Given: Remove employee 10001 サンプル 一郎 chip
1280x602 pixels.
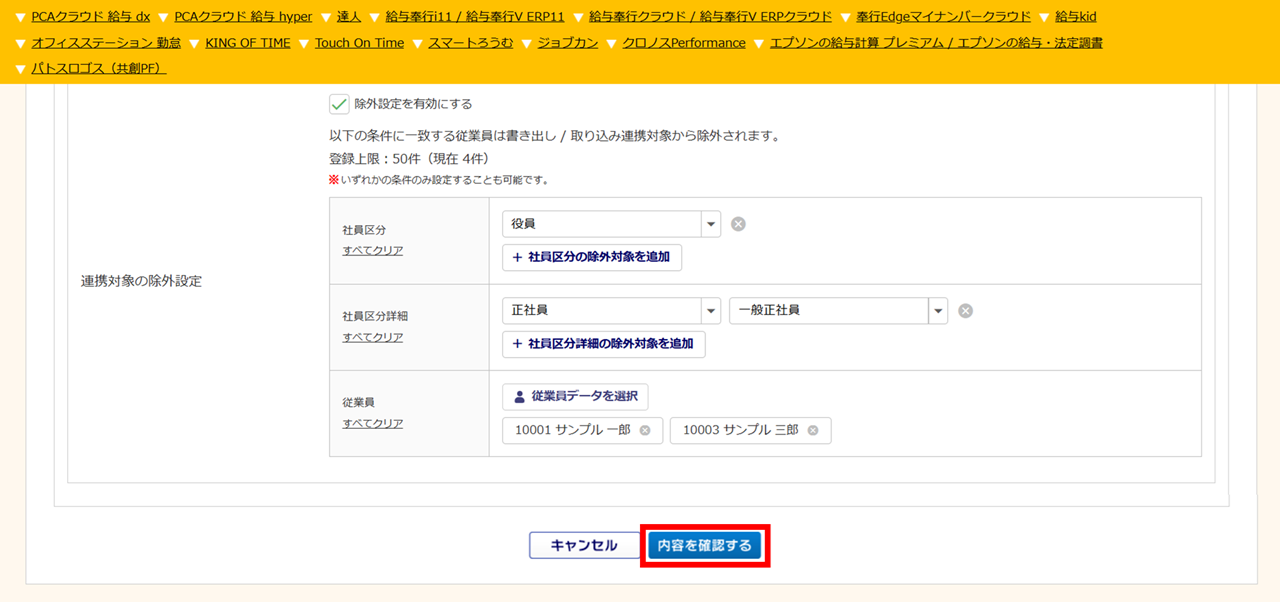Looking at the screenshot, I should pyautogui.click(x=645, y=431).
